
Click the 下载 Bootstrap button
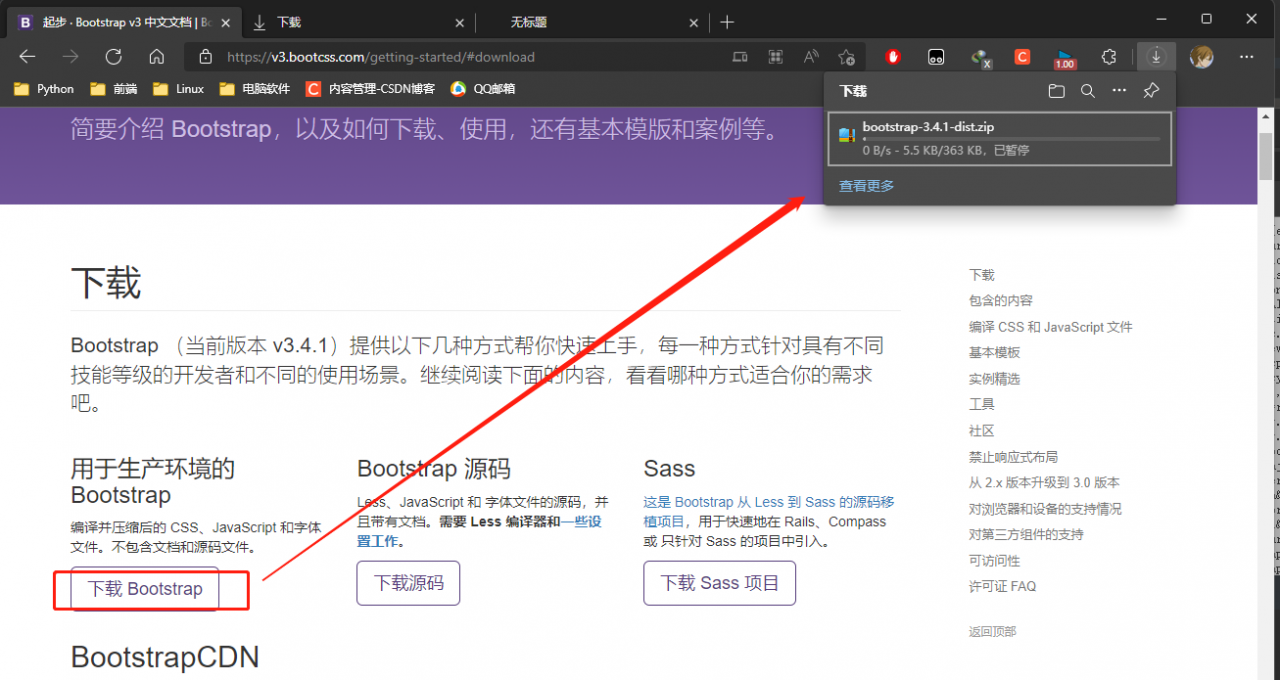click(x=145, y=589)
